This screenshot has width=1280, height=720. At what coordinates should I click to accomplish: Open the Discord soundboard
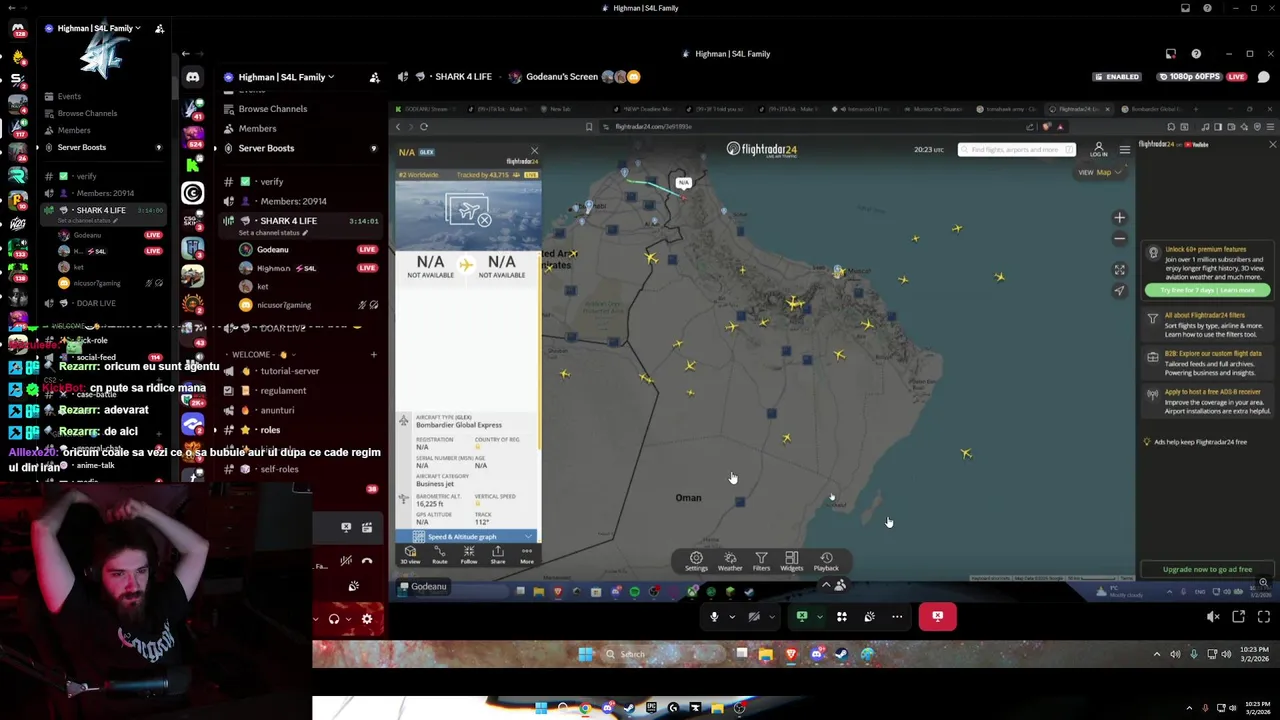pos(869,616)
